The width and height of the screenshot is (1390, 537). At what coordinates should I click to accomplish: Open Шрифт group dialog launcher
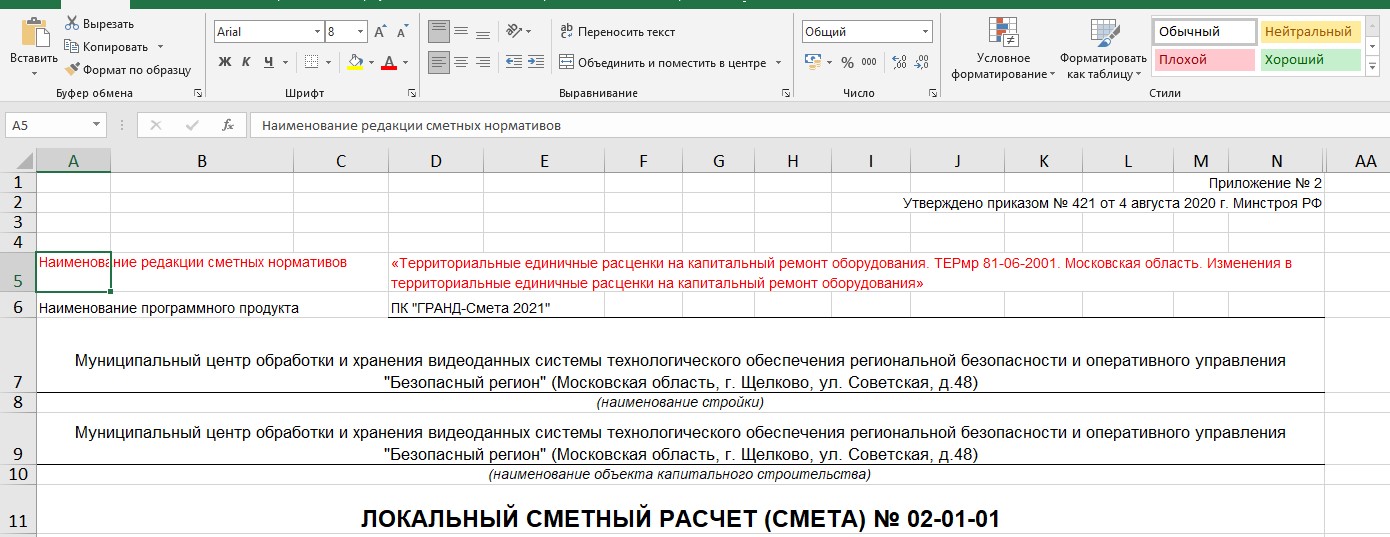(412, 93)
